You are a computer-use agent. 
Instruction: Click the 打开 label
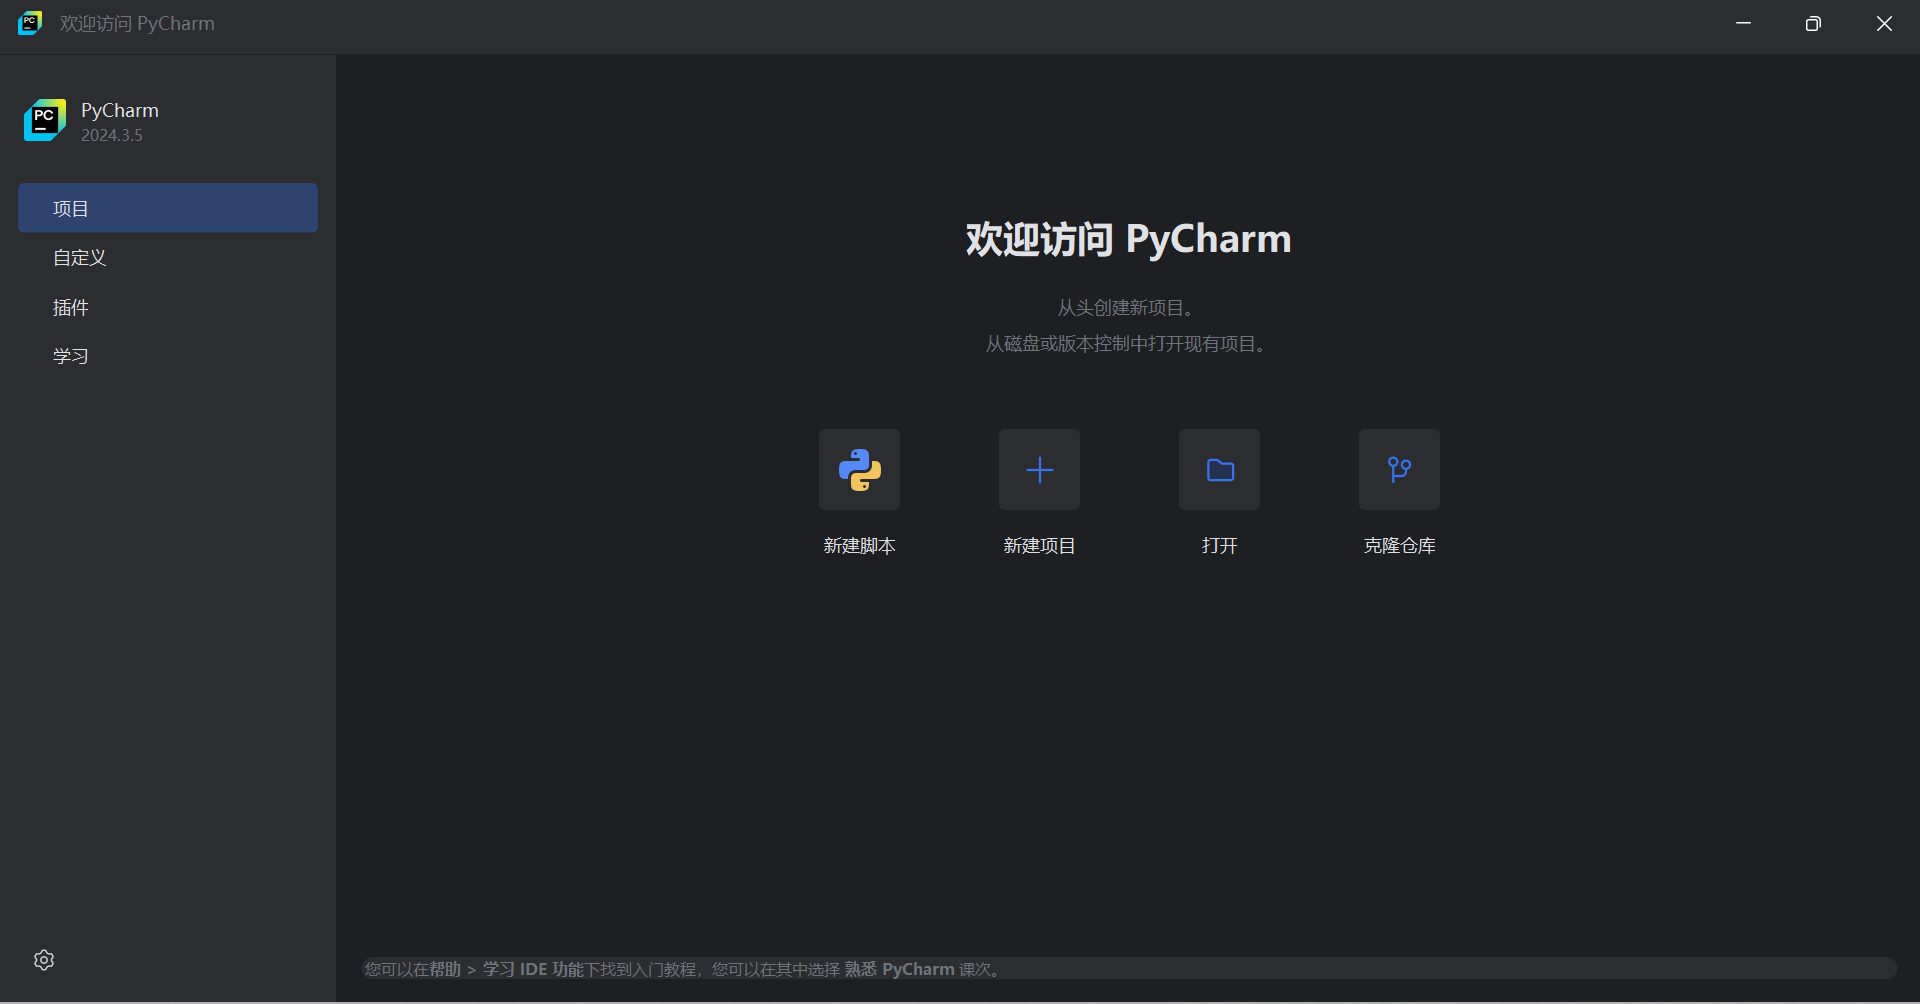(1219, 545)
